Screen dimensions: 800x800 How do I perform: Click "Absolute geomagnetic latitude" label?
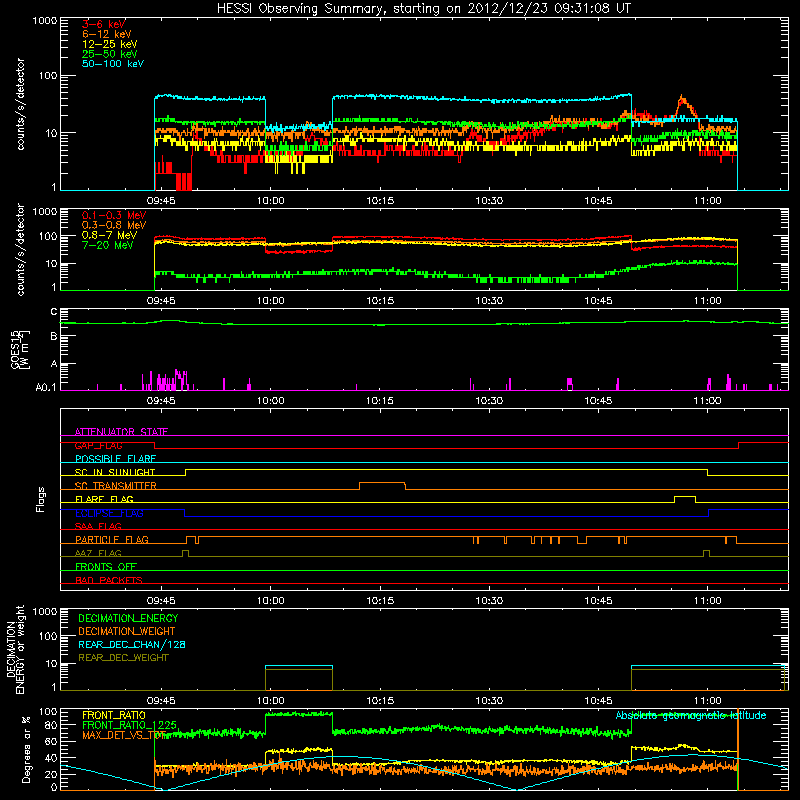pos(691,715)
